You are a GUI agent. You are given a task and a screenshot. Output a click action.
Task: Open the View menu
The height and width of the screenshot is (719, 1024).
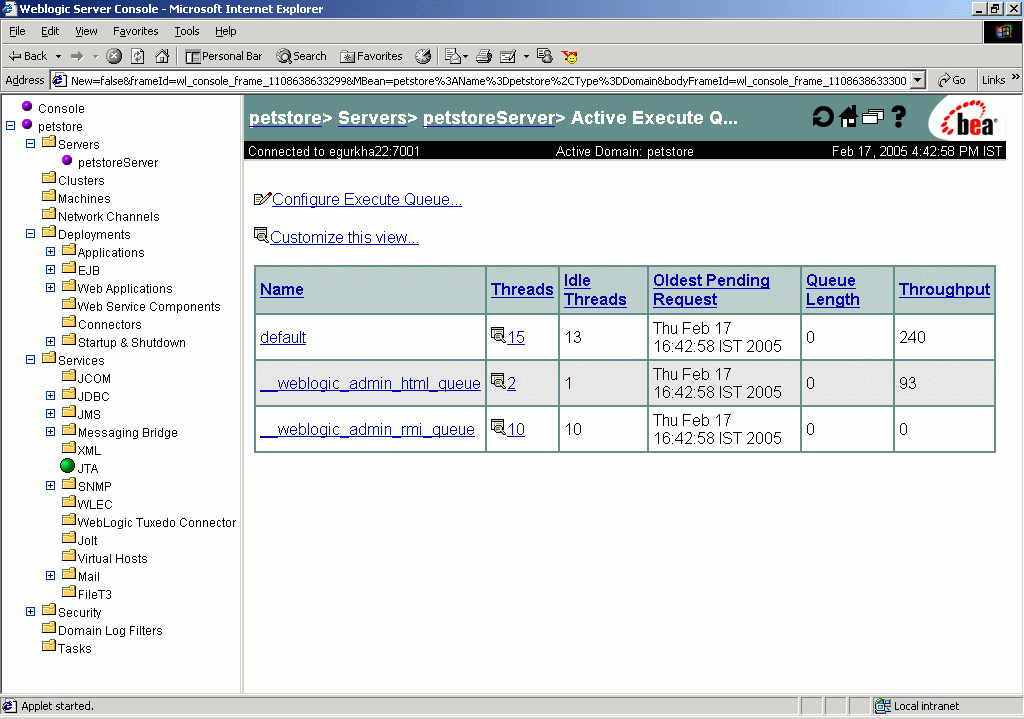86,31
